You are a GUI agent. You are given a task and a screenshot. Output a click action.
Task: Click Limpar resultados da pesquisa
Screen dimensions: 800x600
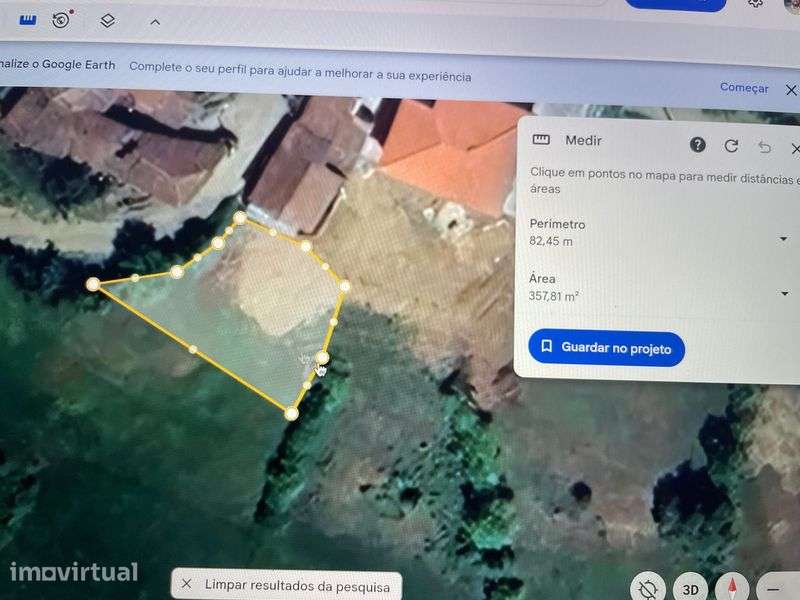coord(297,586)
